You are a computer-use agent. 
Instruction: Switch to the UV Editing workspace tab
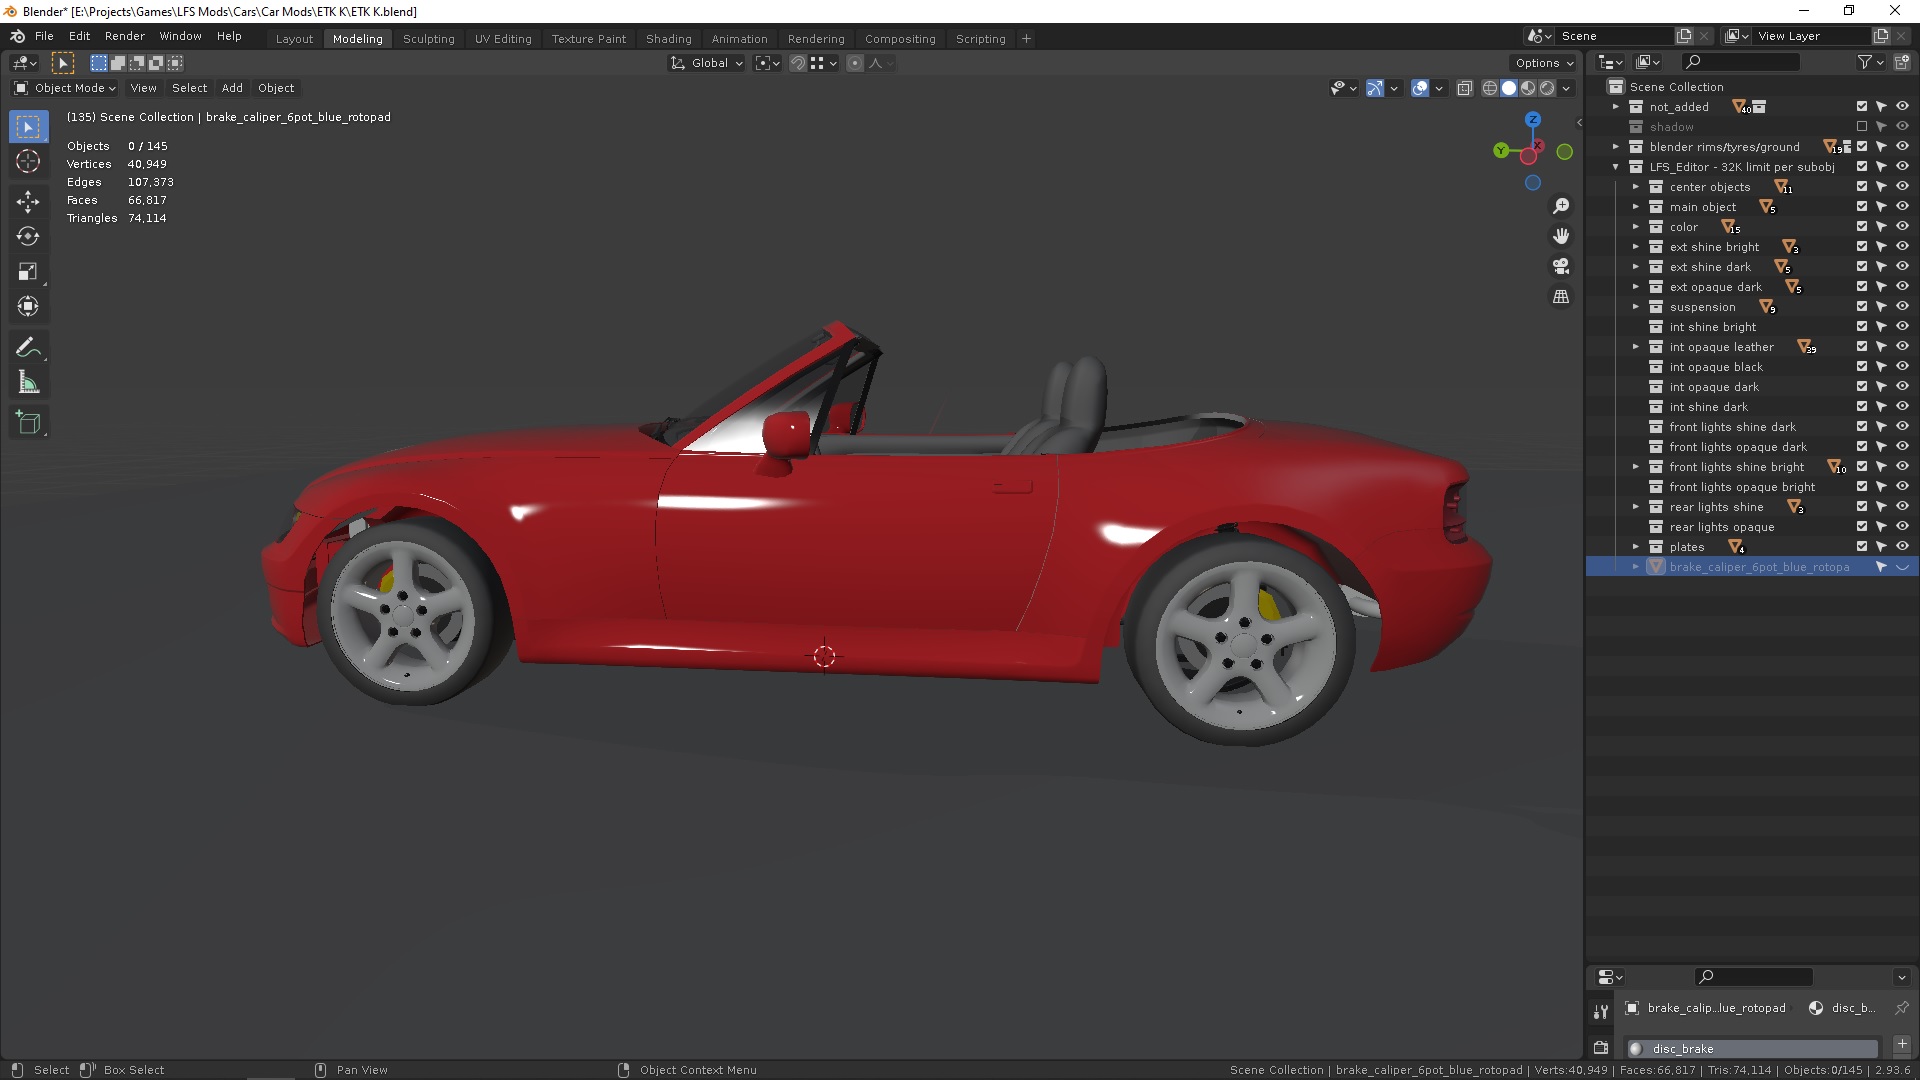click(503, 39)
